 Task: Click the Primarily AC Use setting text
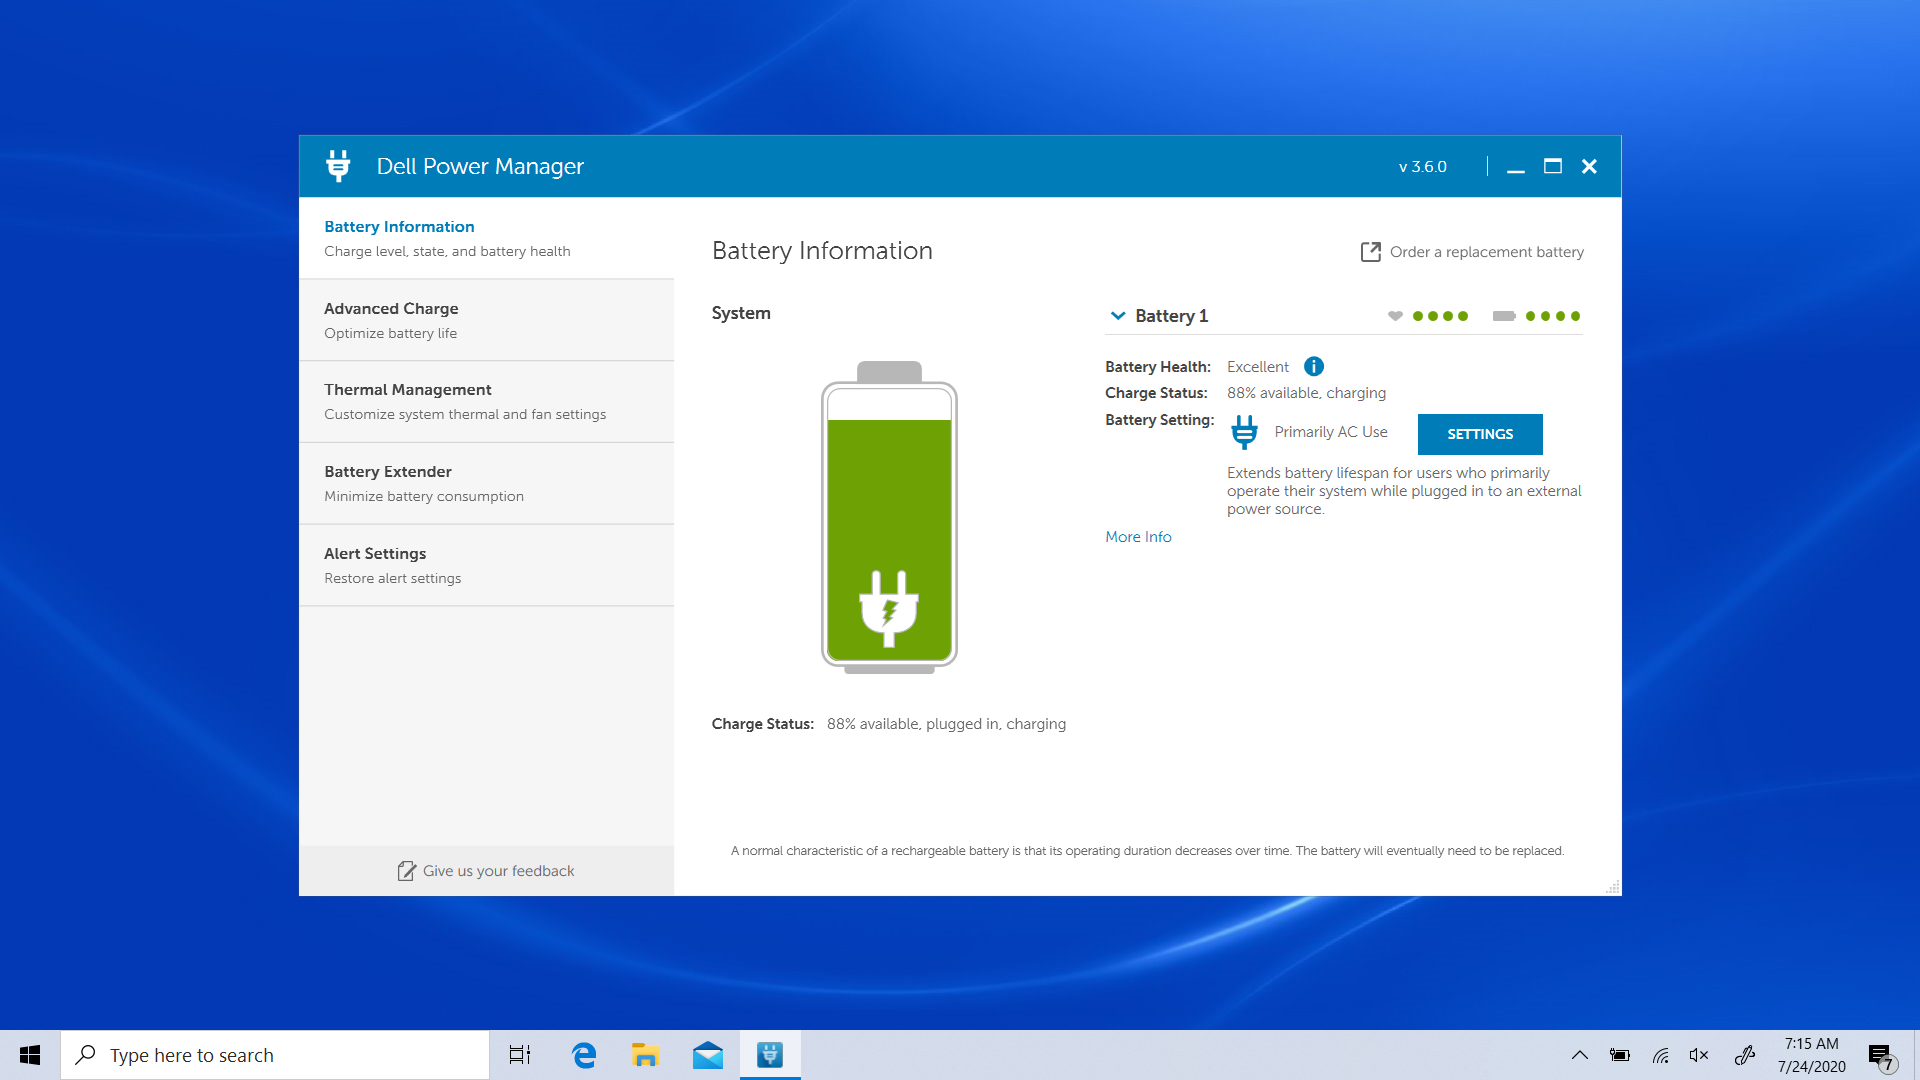[1330, 432]
